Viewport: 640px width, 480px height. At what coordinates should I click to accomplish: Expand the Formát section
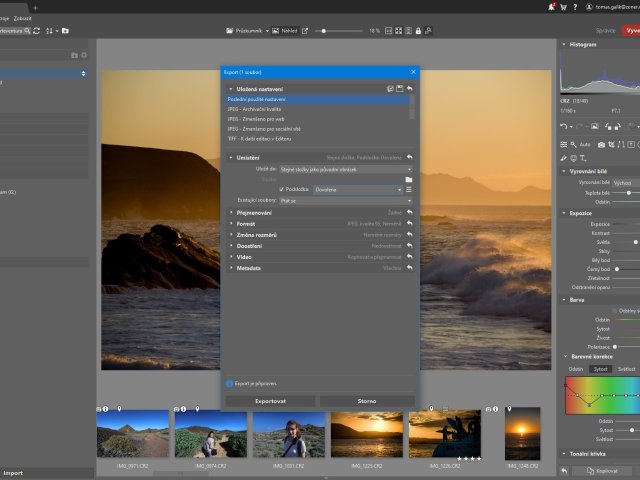pyautogui.click(x=231, y=224)
